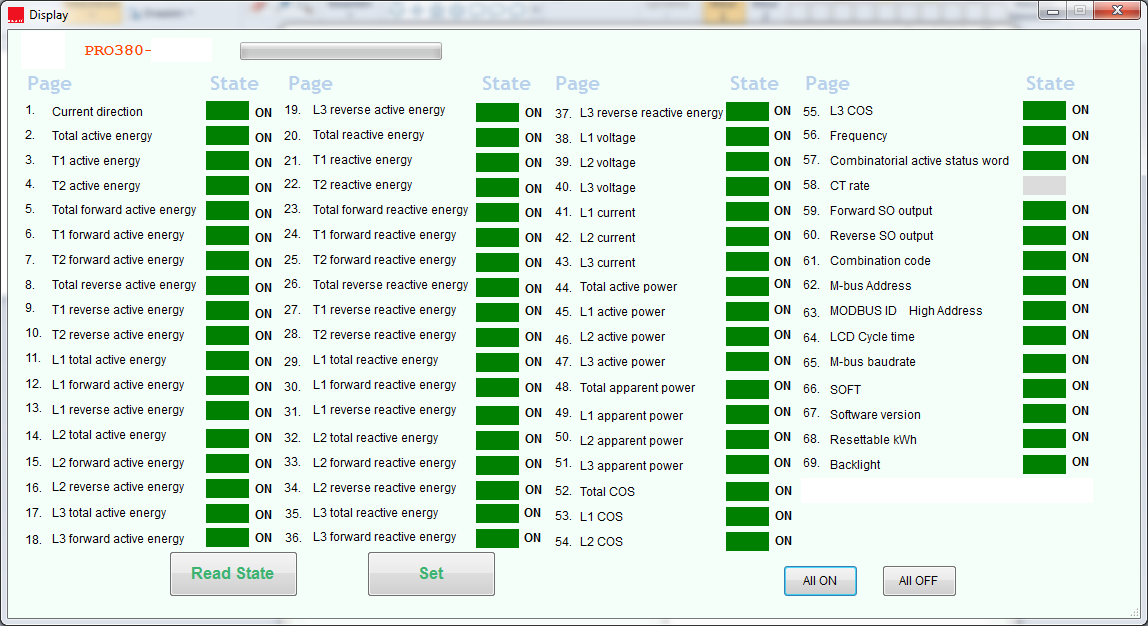
Task: Select the 'Reverse SO output' label
Action: pyautogui.click(x=882, y=236)
